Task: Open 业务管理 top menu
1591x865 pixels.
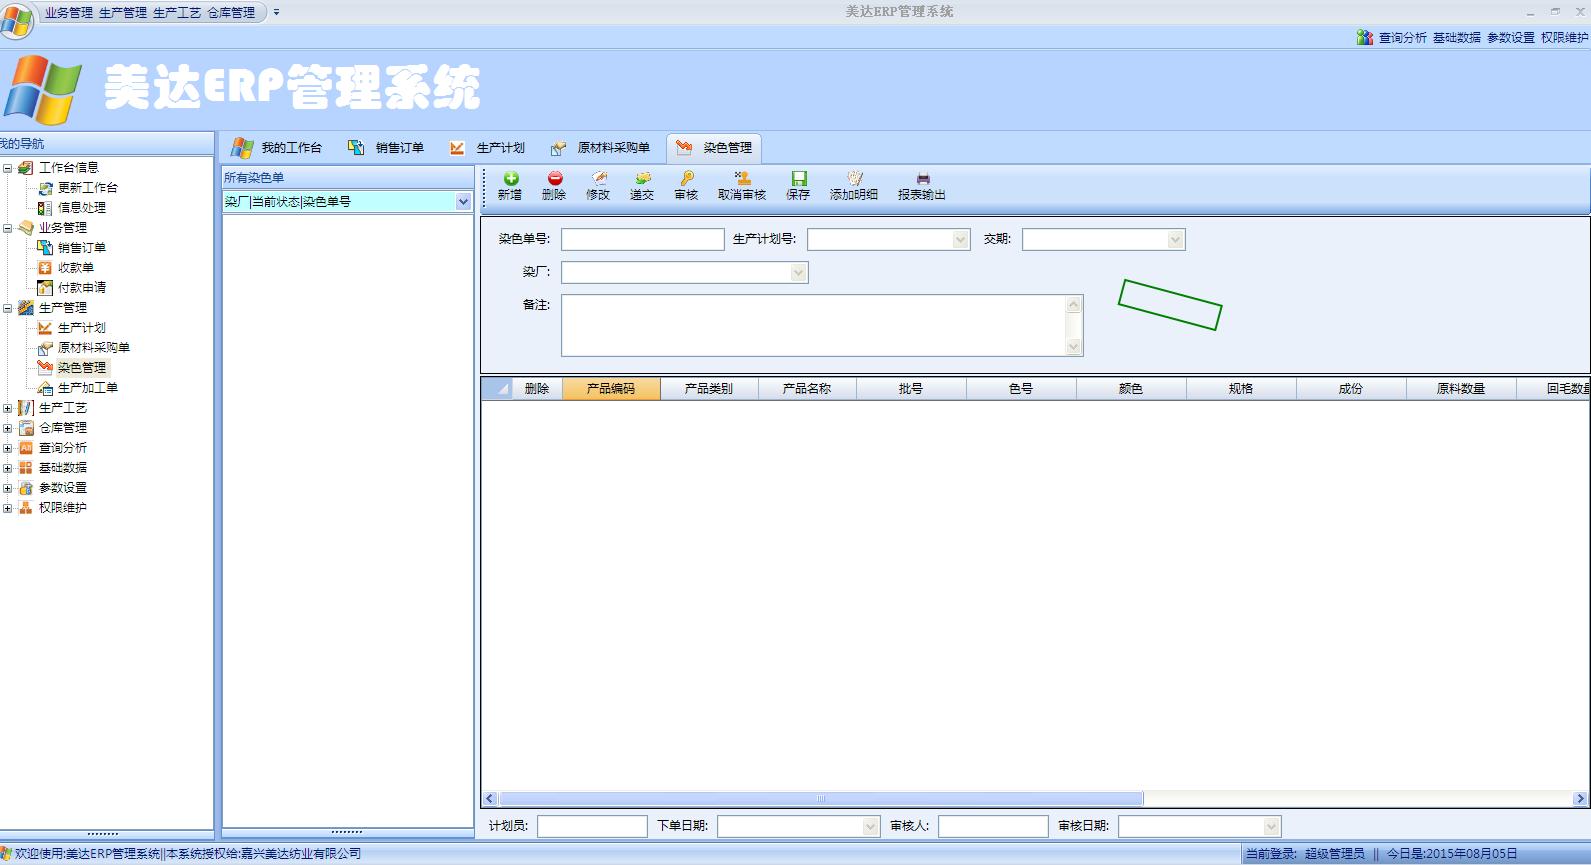Action: (69, 13)
